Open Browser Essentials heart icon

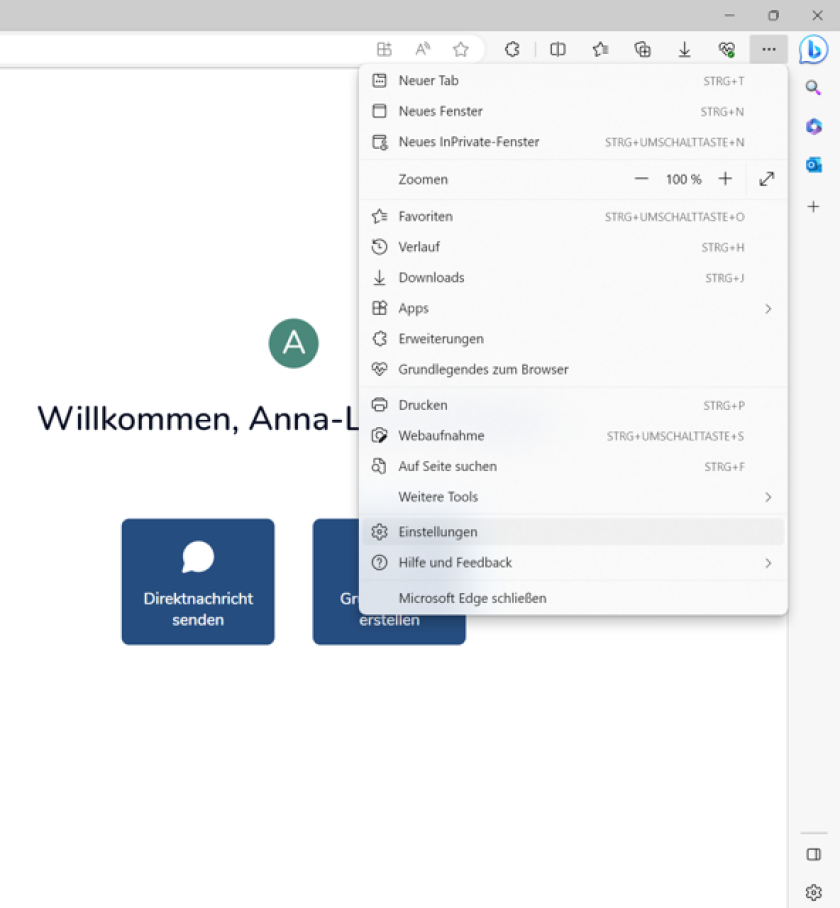(726, 48)
